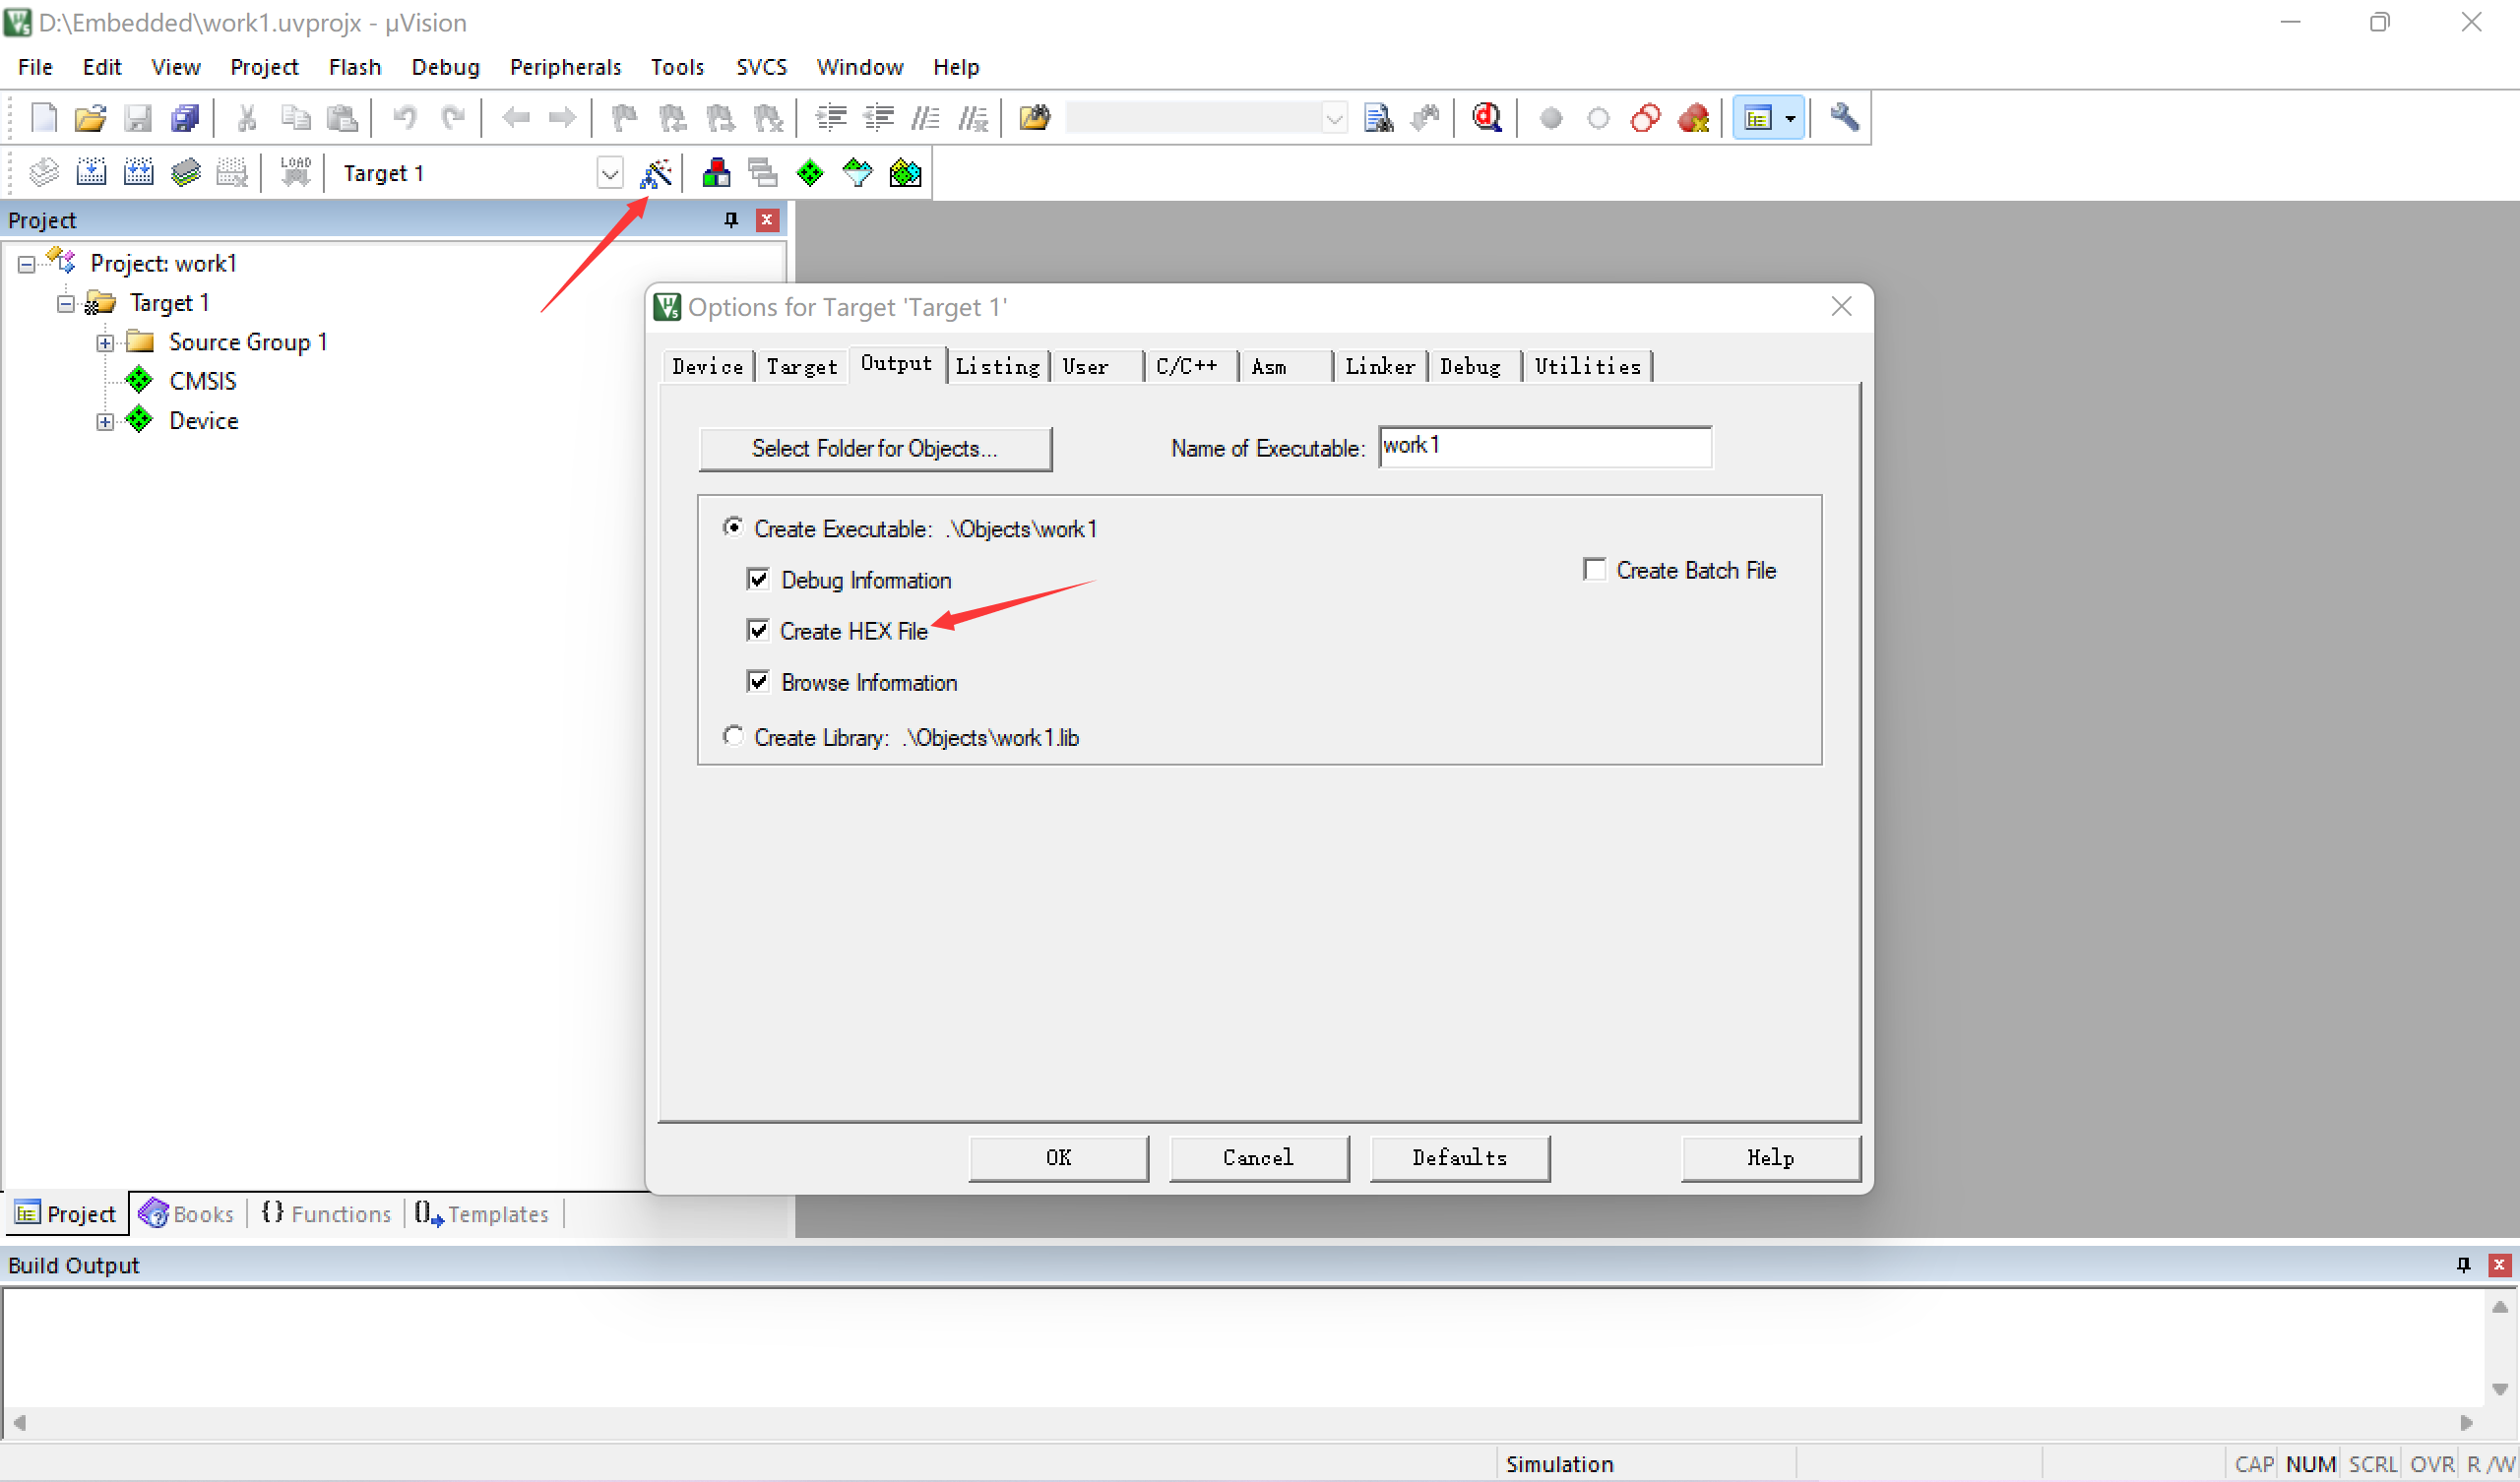
Task: Open the SVCS menu
Action: [x=761, y=67]
